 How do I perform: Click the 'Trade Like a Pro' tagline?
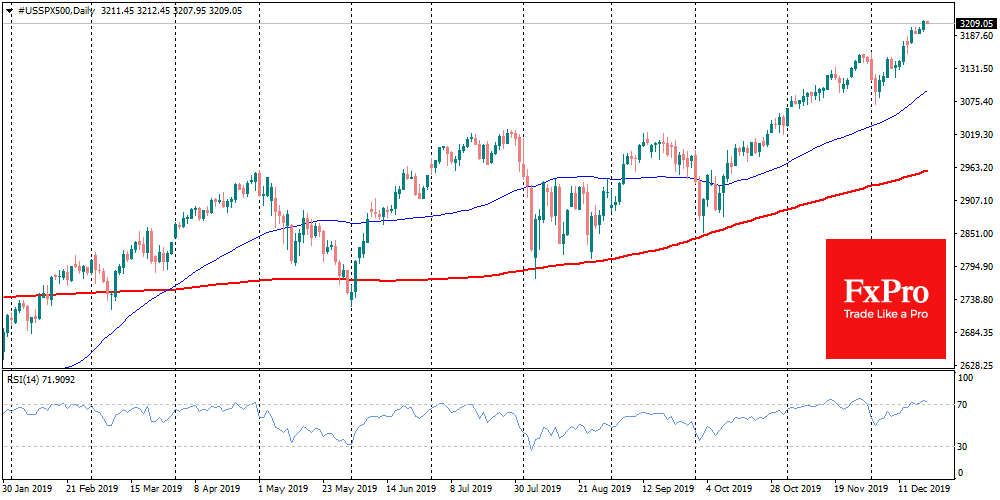click(x=885, y=316)
